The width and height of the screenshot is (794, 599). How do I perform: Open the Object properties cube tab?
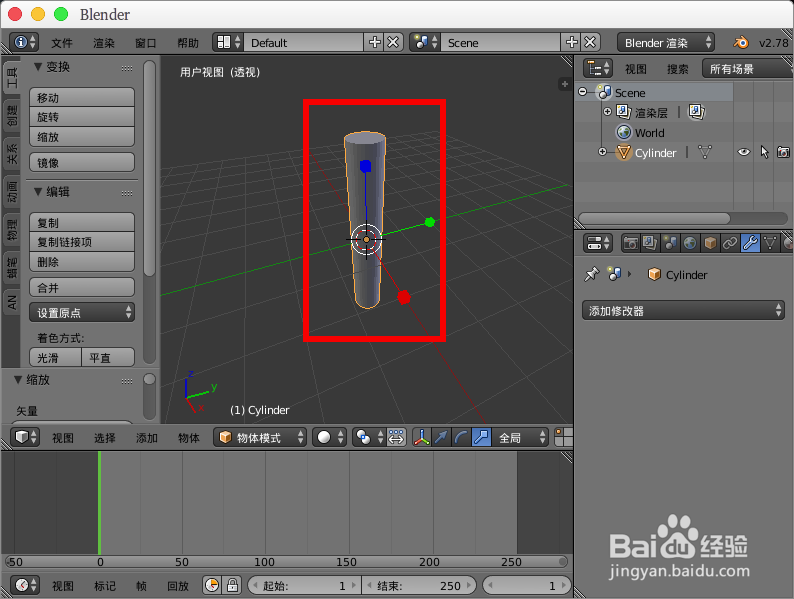(x=710, y=243)
